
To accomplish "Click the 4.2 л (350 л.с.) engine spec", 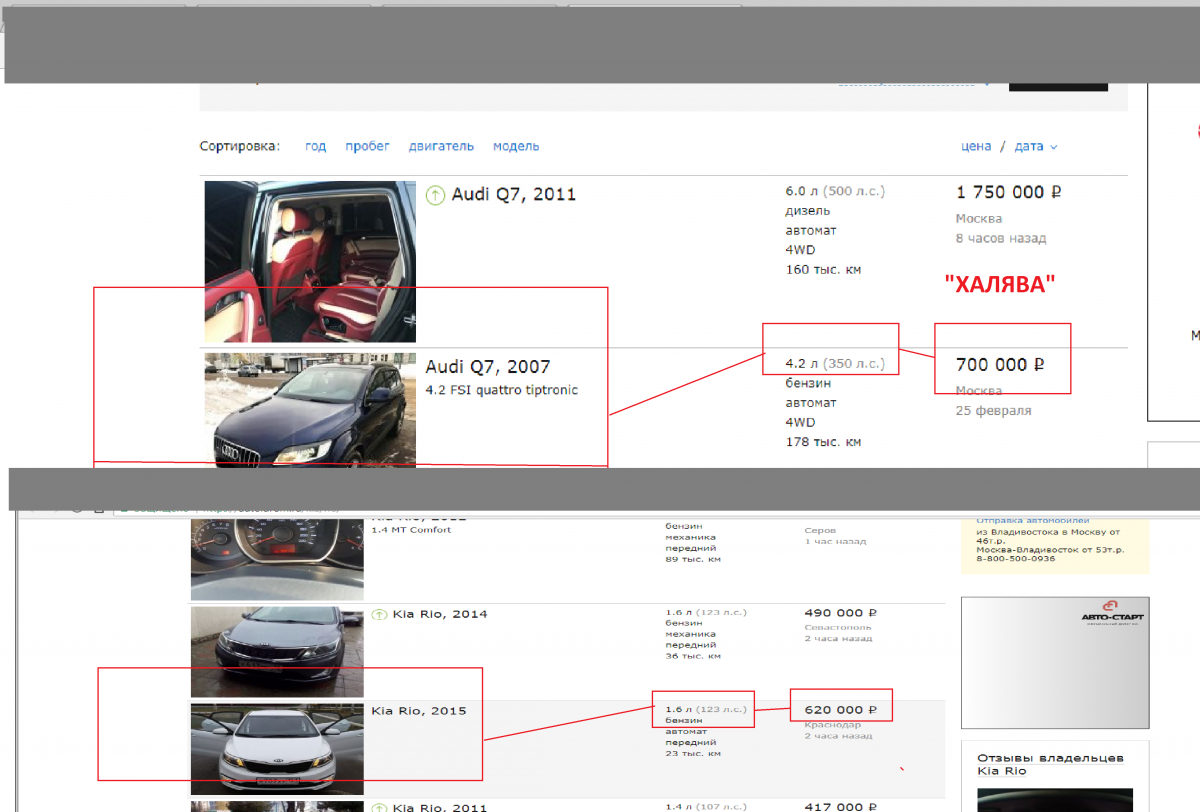I will (835, 364).
